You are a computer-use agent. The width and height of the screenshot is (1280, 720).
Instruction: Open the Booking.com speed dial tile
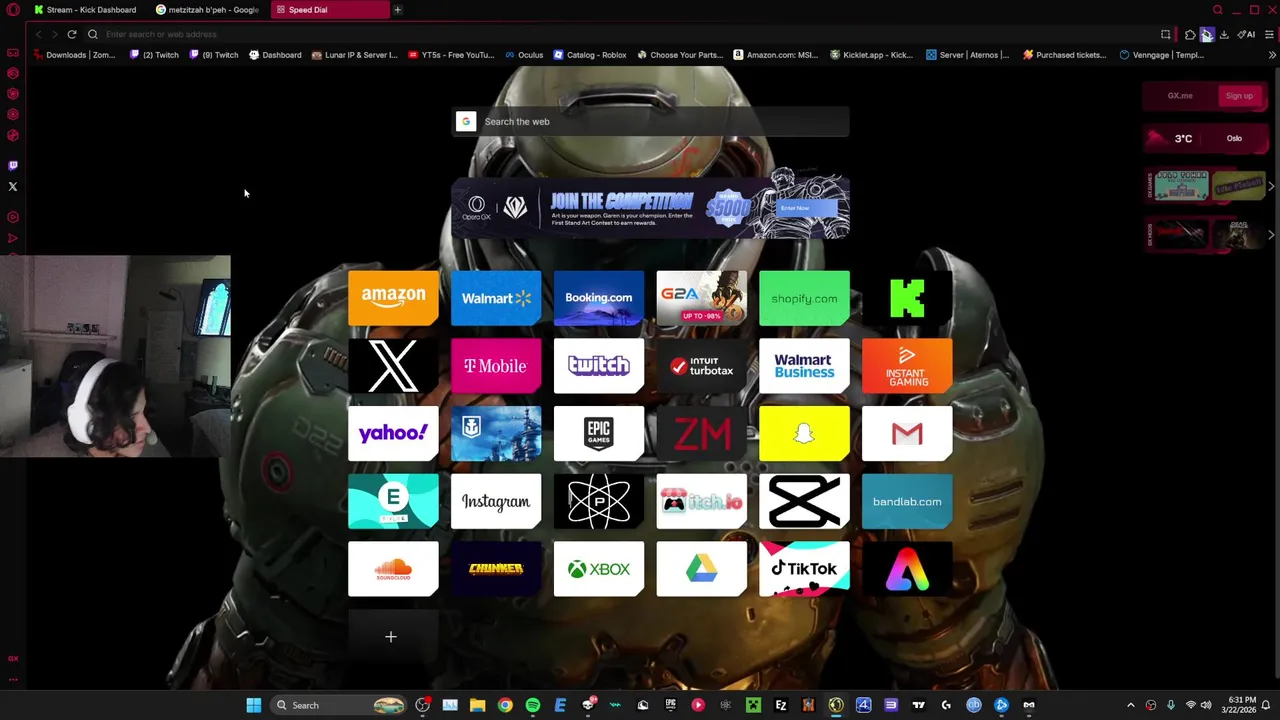coord(599,298)
